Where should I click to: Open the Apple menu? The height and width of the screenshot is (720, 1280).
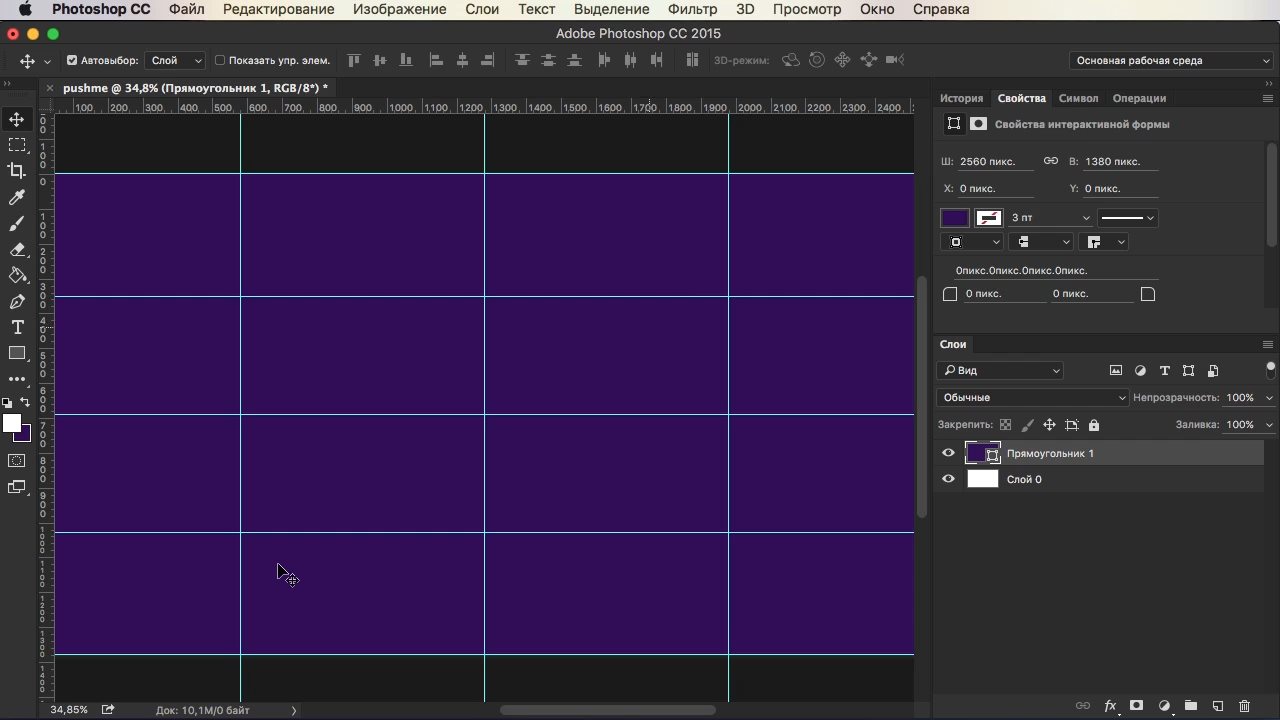(25, 9)
